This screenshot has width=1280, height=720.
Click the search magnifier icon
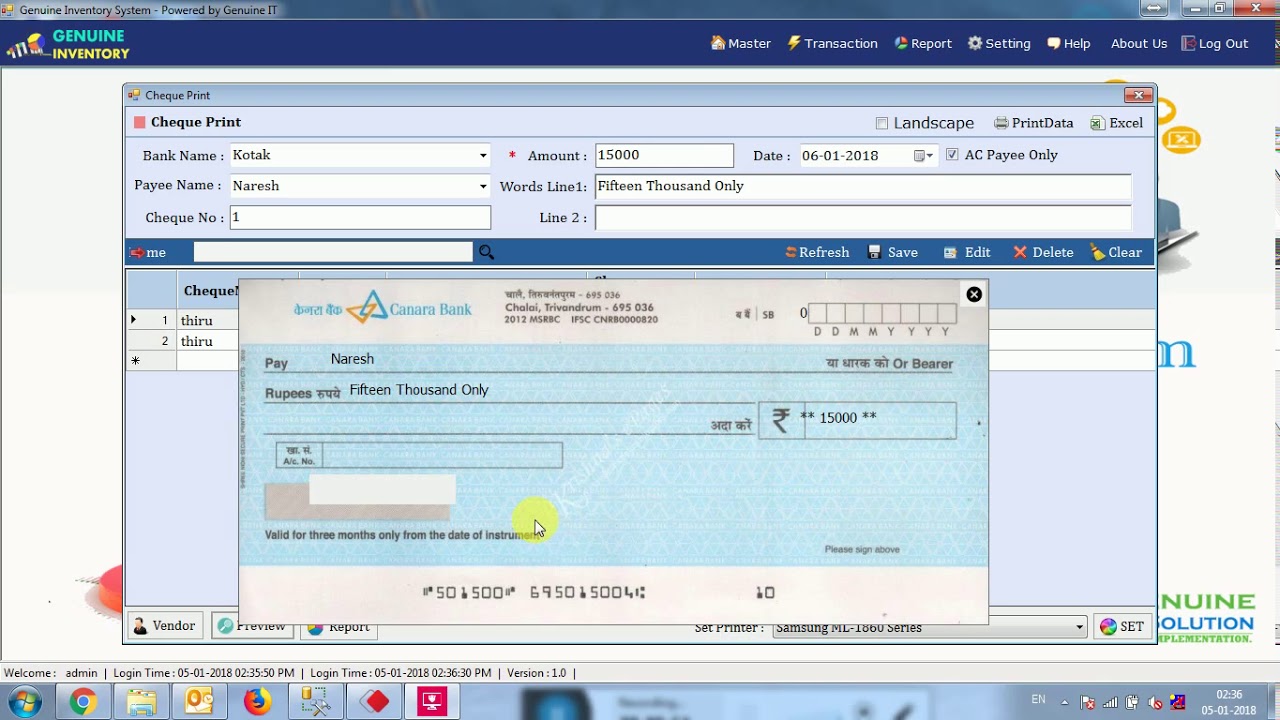click(486, 252)
